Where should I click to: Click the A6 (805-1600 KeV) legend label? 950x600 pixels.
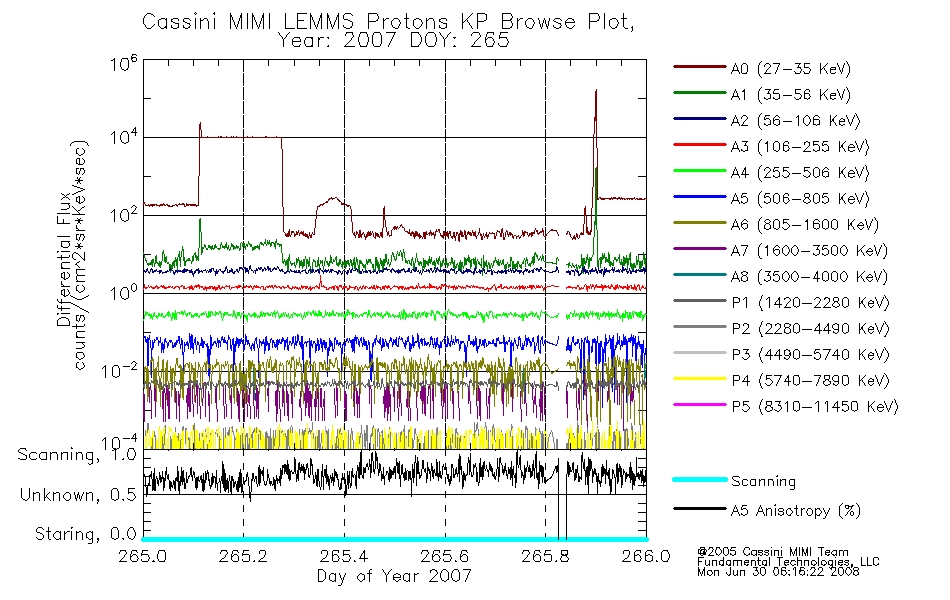[805, 225]
